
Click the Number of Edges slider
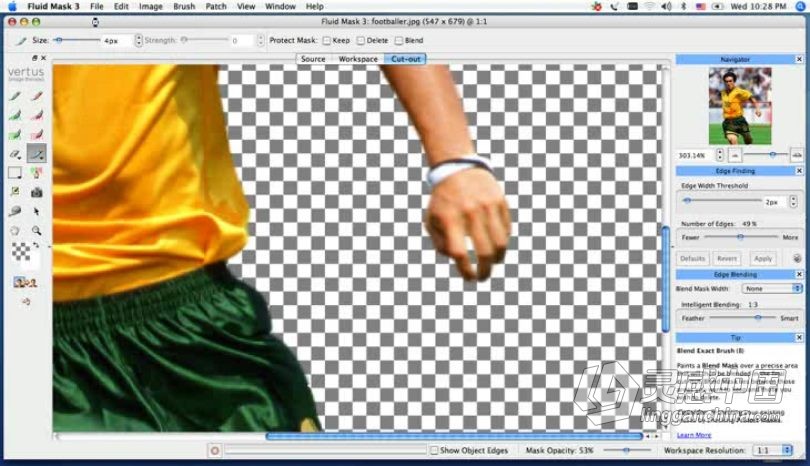(741, 237)
